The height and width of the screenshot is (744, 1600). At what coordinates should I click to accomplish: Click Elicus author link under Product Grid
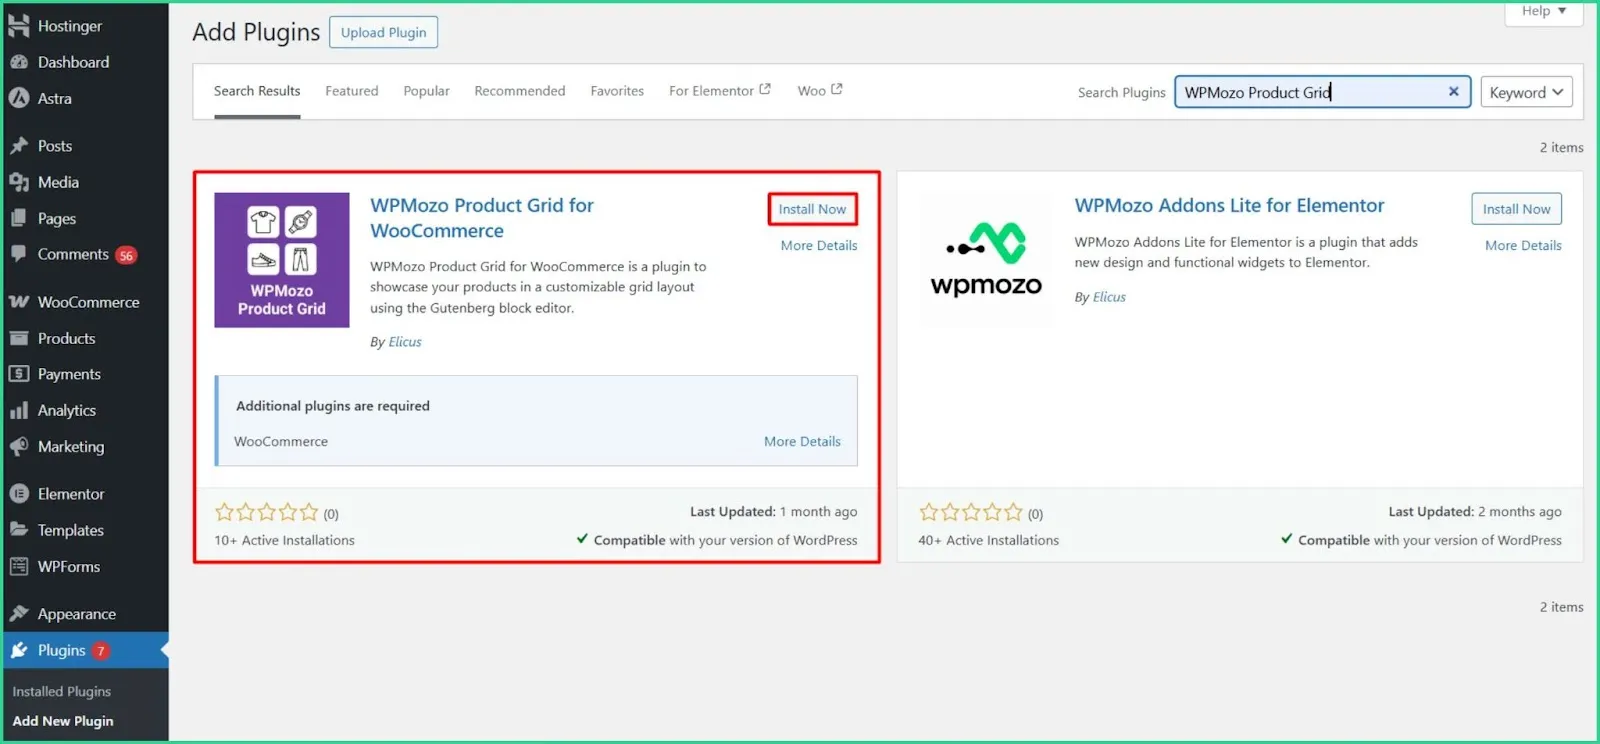click(x=405, y=342)
